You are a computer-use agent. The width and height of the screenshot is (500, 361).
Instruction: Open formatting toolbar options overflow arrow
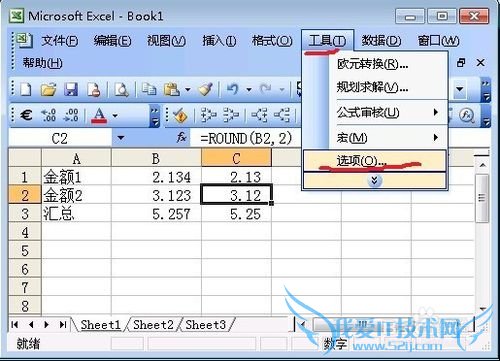155,116
